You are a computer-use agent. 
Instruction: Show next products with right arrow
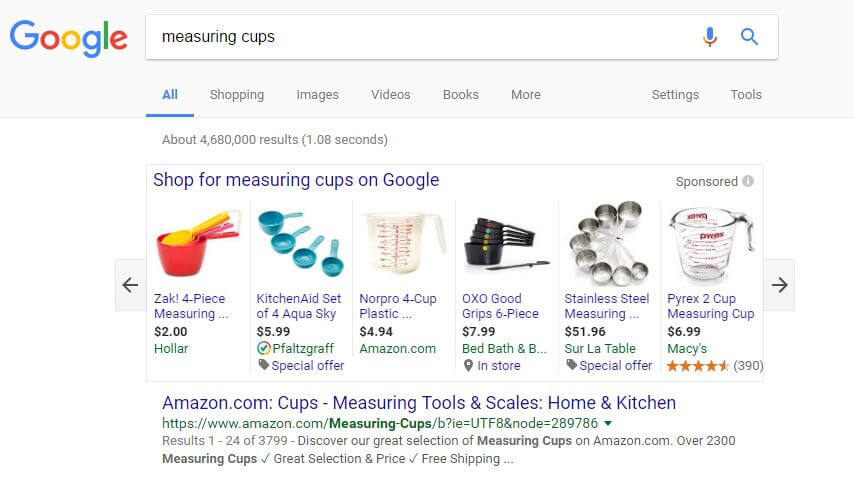pos(779,285)
